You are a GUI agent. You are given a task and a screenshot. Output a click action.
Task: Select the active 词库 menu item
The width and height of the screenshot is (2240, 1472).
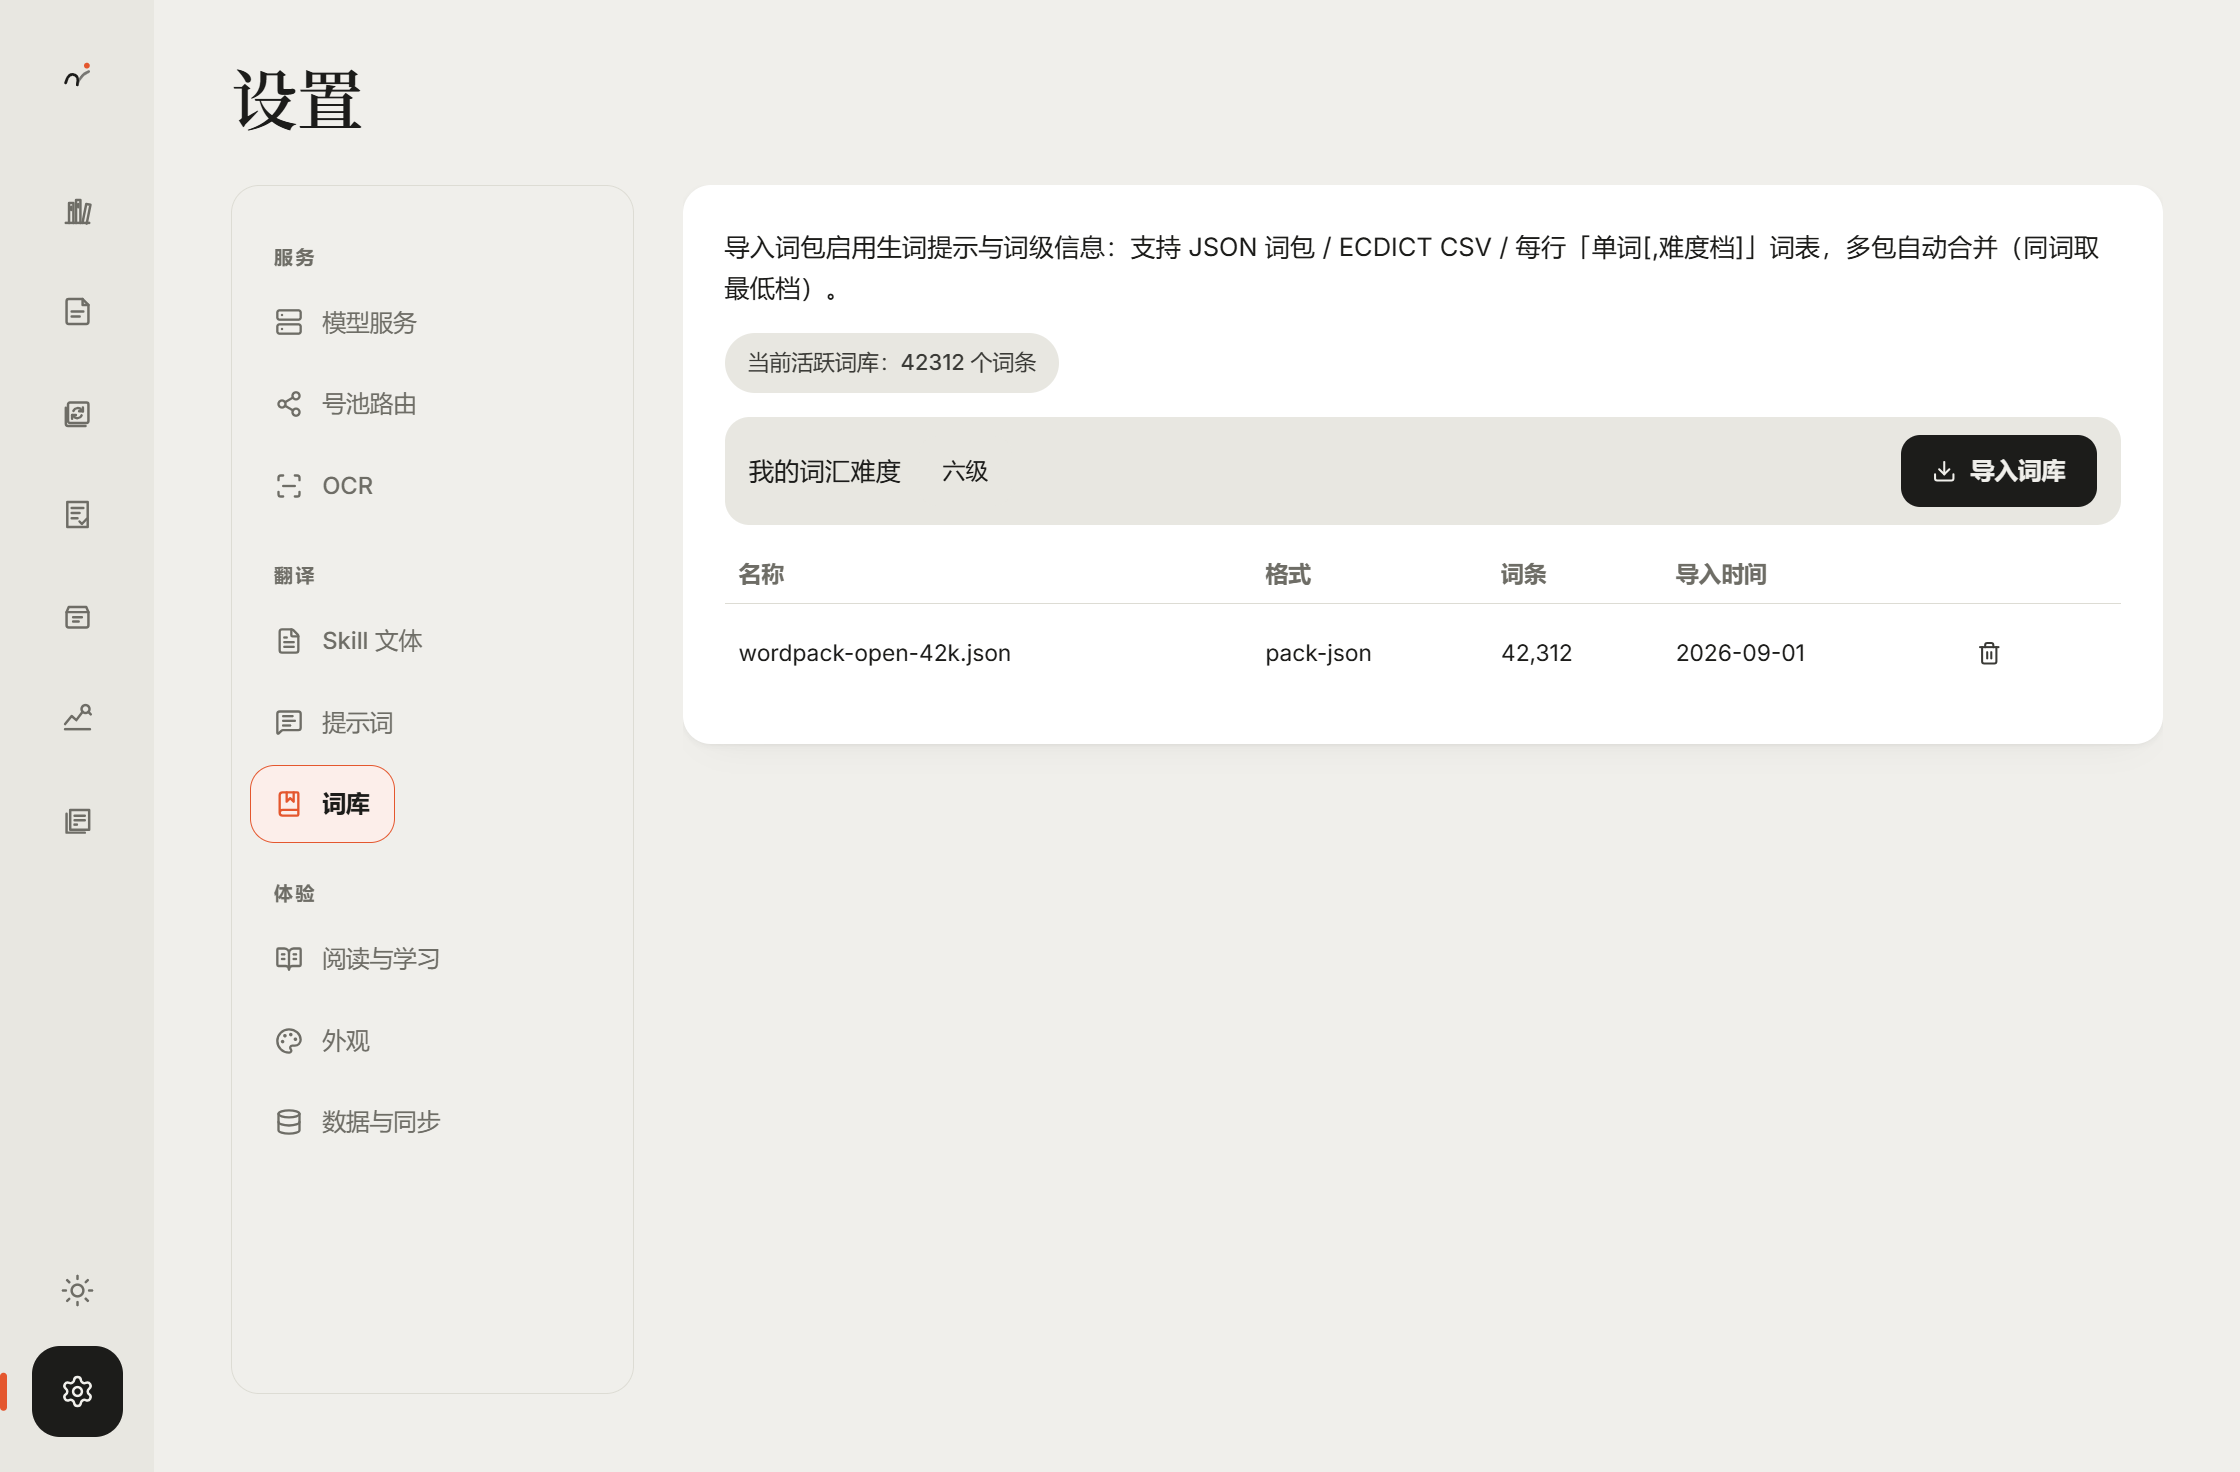click(x=322, y=804)
